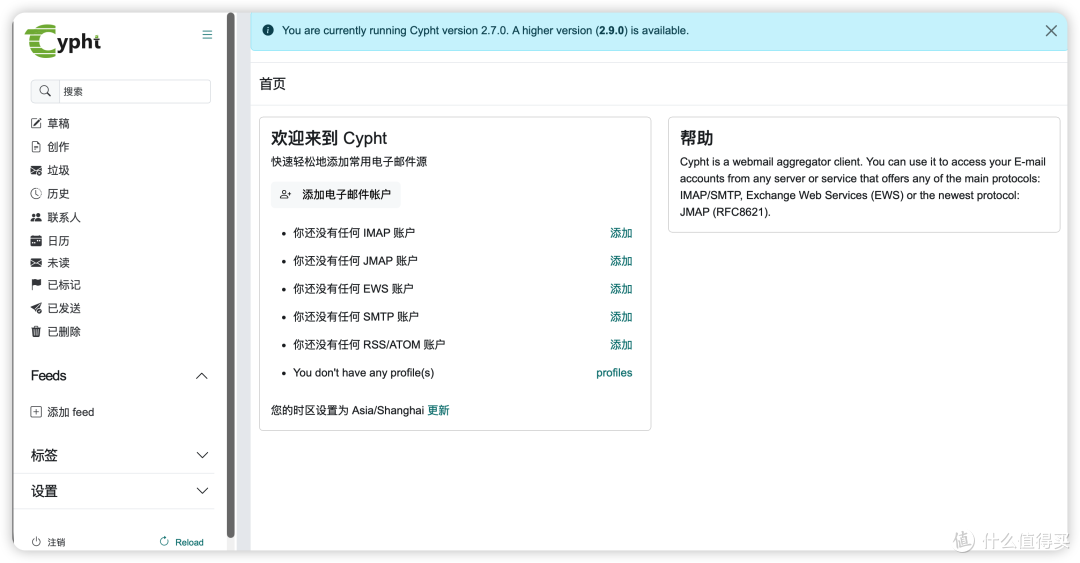
Task: Click the 快速轻松地添加常用电子邮件源 subtitle
Action: [349, 162]
